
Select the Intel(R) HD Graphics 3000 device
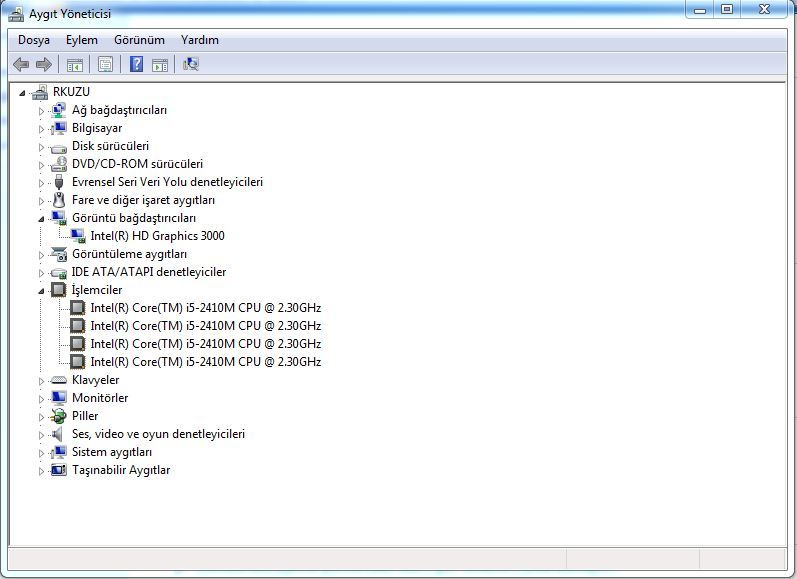157,236
